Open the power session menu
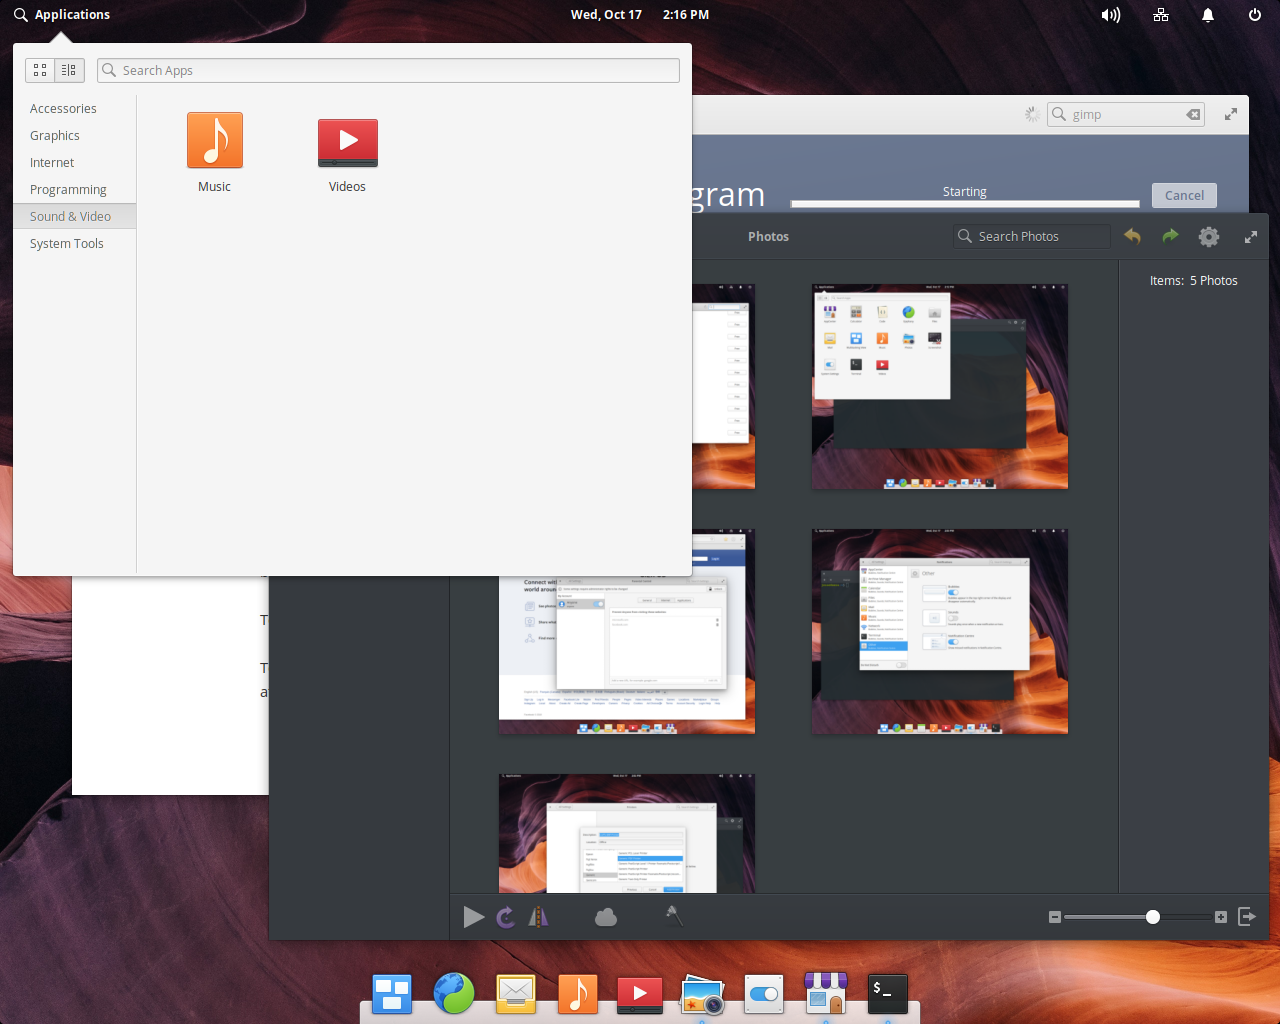Screen dimensions: 1280x1024 [1255, 15]
